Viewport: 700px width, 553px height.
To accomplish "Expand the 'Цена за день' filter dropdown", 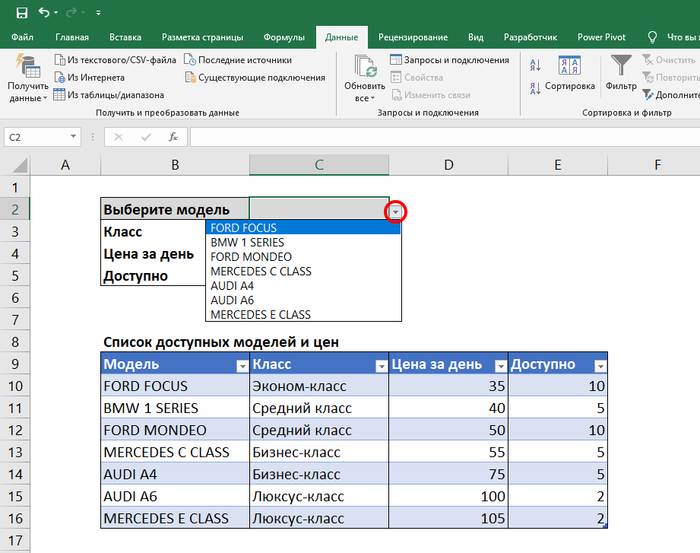I will pos(499,366).
